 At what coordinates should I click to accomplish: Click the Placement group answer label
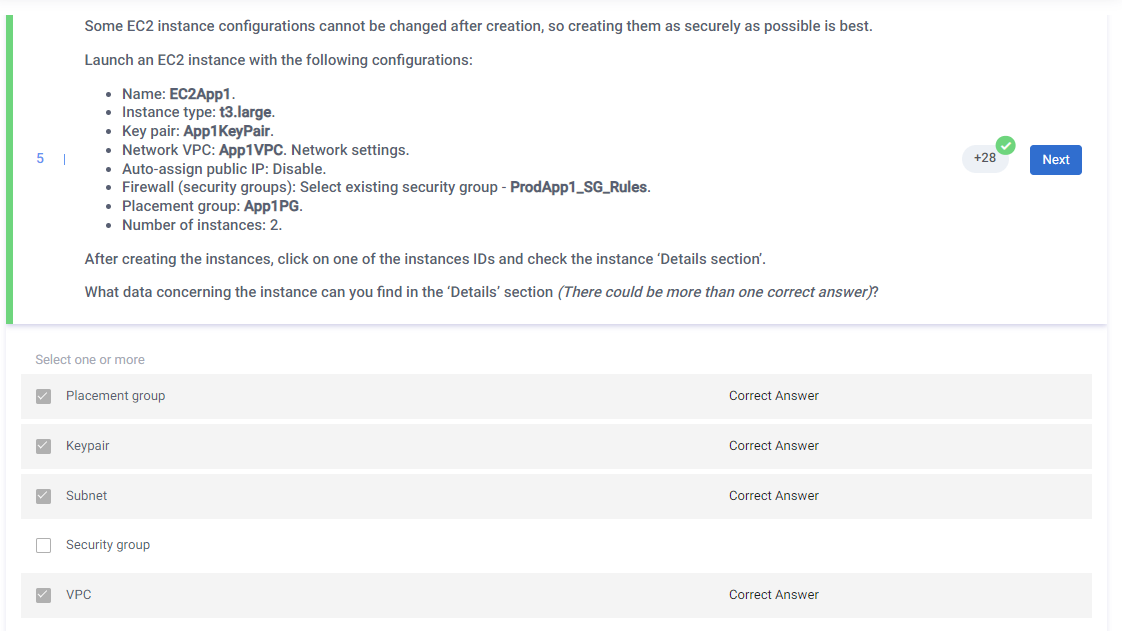115,396
